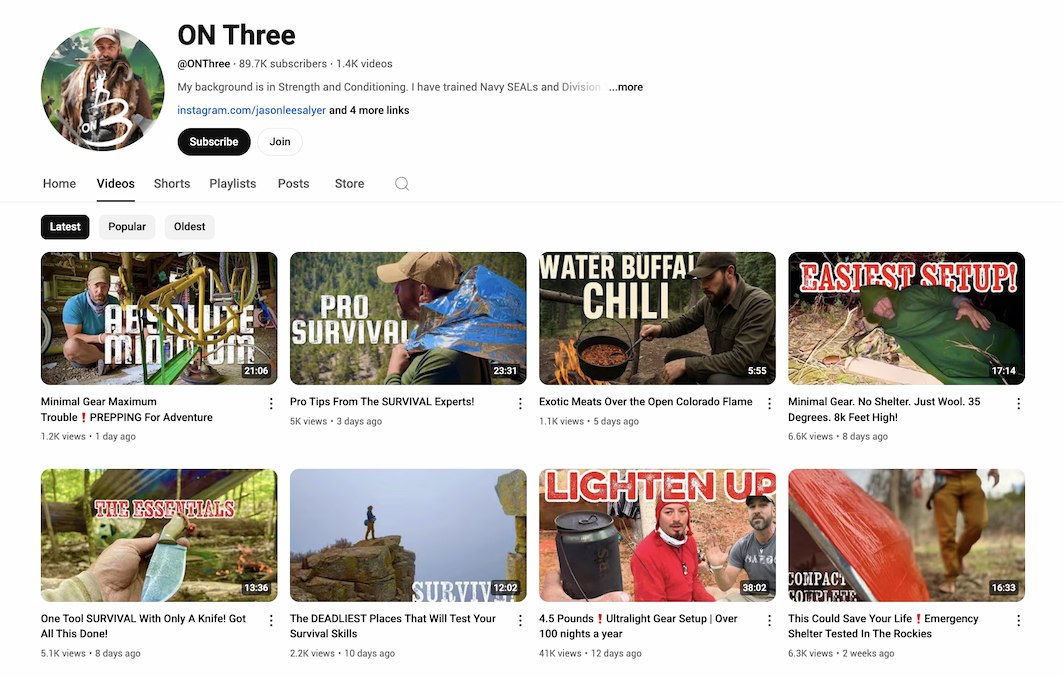Expand the 'and 4 more links' list

click(x=369, y=111)
